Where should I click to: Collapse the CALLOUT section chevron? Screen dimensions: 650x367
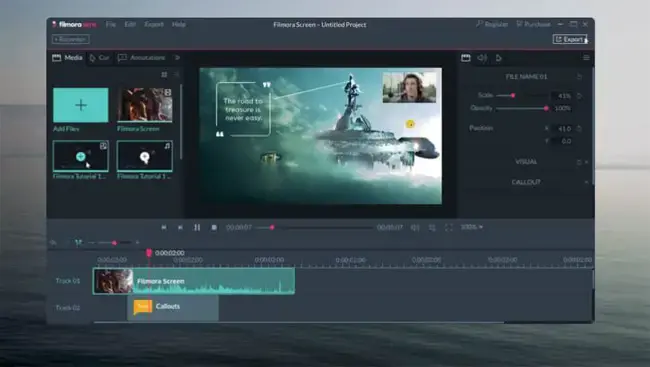coord(587,182)
